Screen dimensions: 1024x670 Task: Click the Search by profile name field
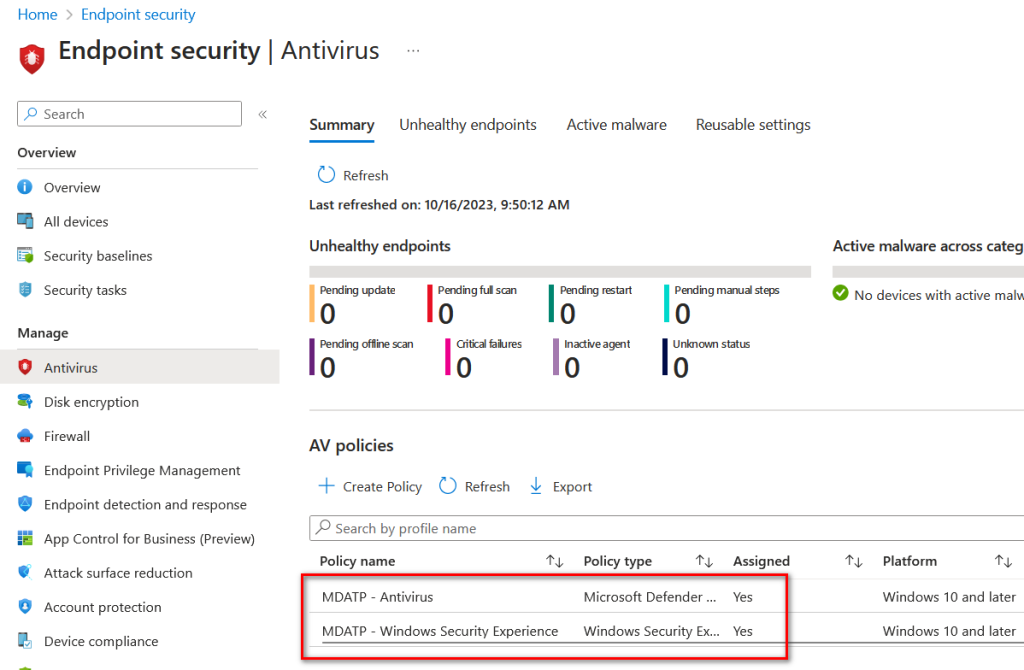click(666, 528)
